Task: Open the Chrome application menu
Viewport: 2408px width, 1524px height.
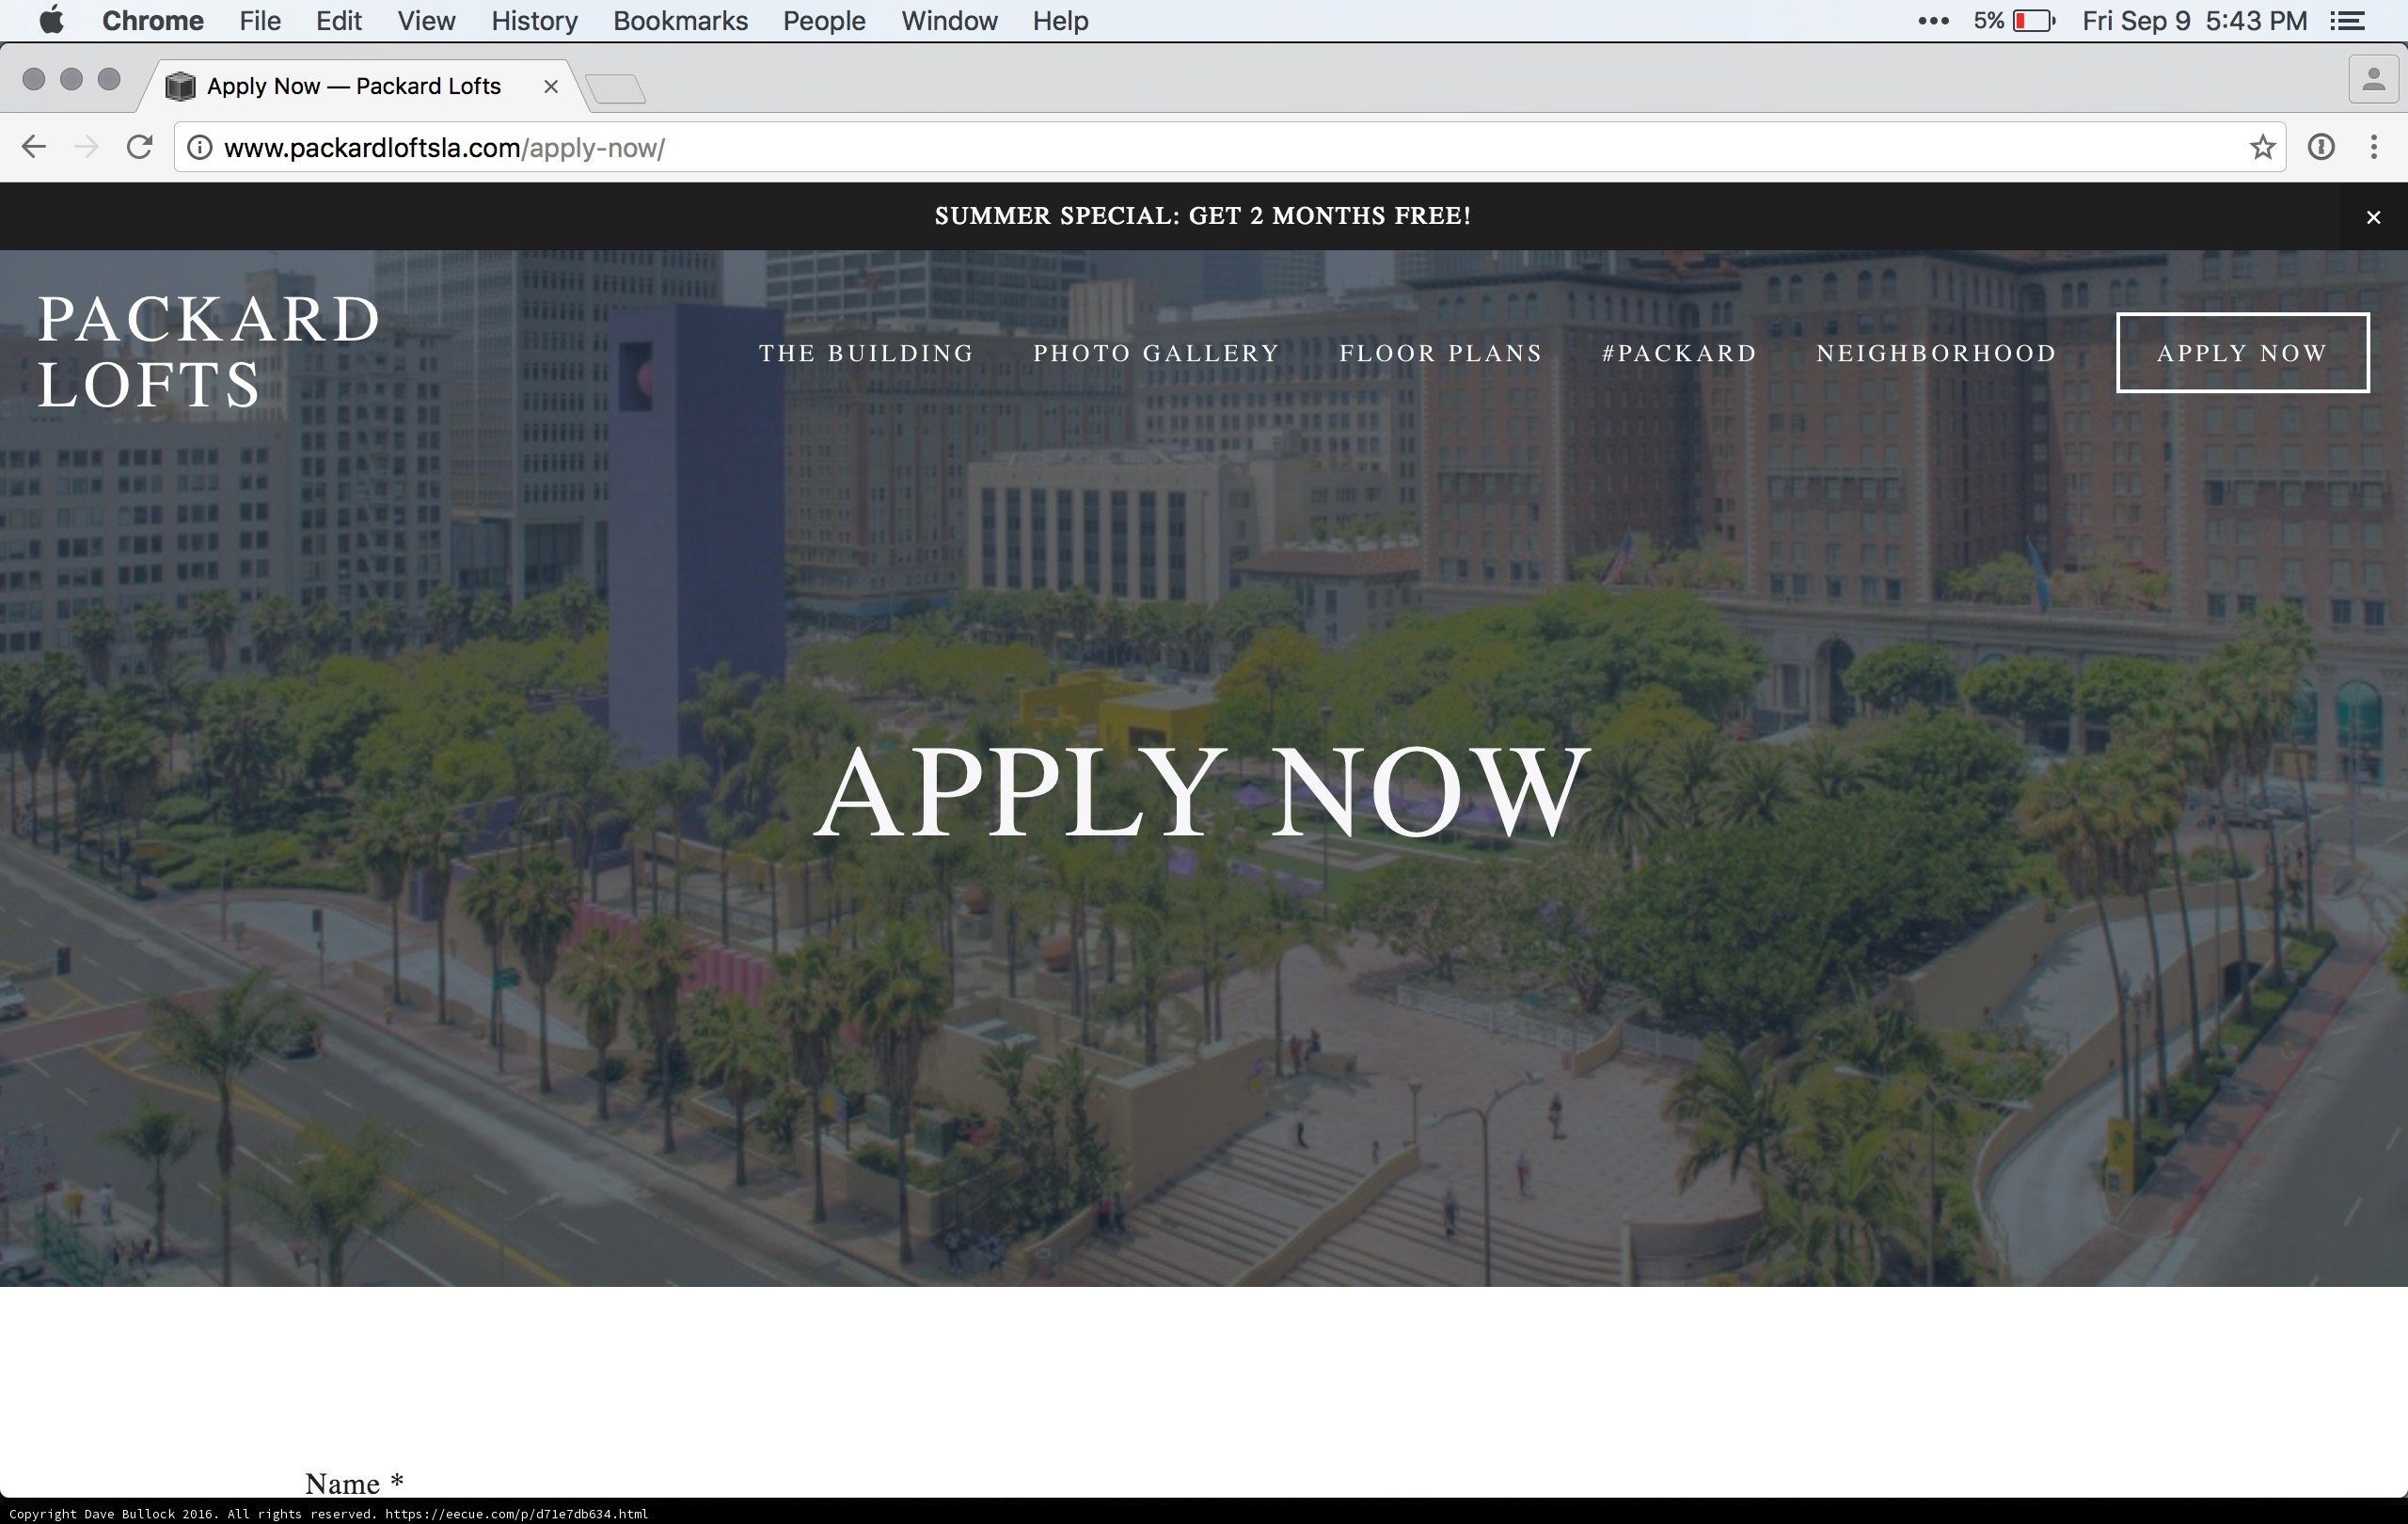Action: click(153, 21)
